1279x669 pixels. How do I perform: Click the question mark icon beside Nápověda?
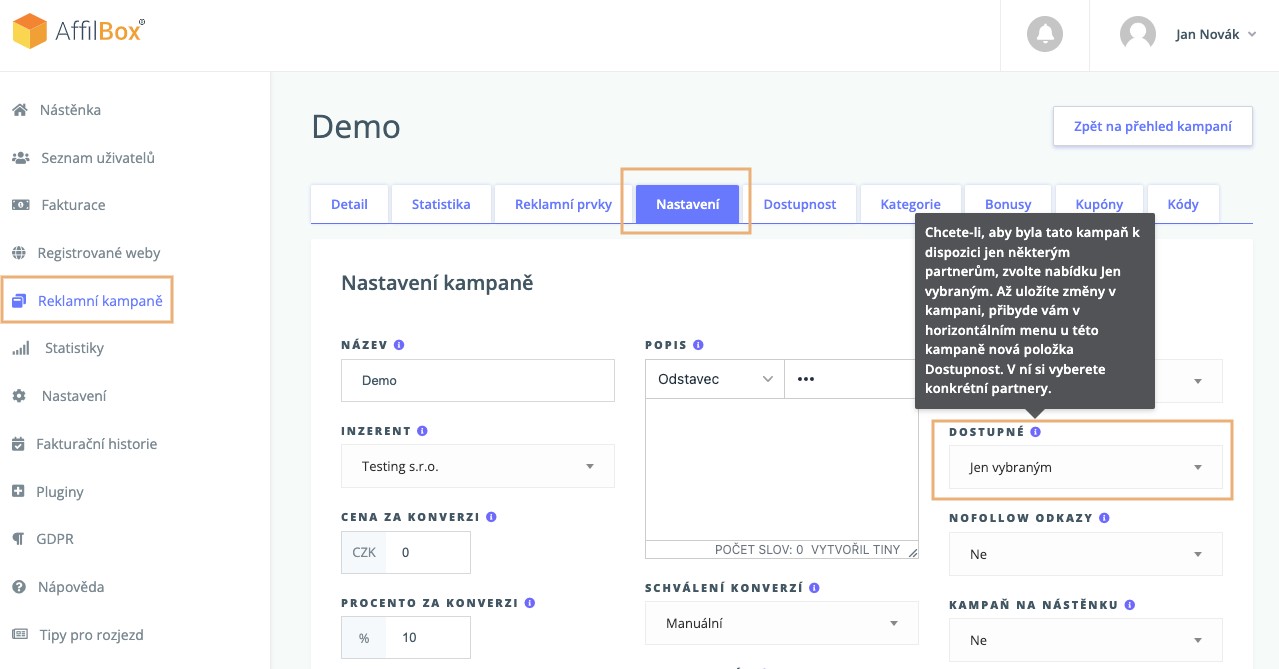point(18,587)
